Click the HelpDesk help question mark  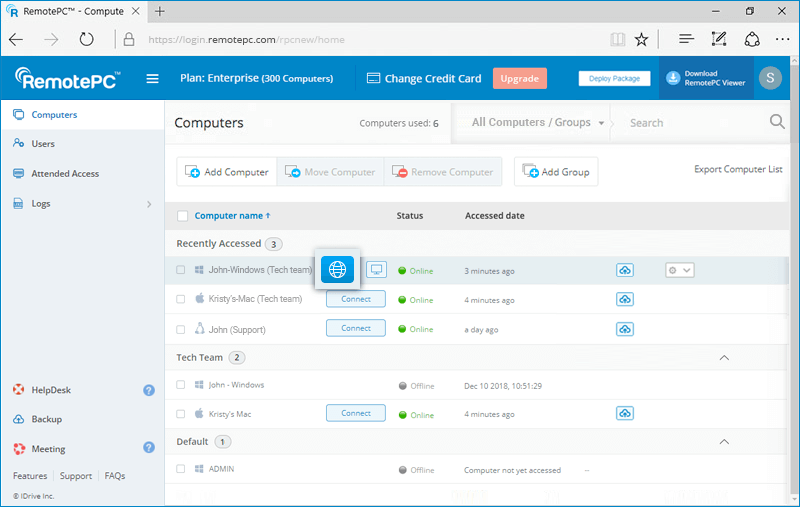pos(149,390)
